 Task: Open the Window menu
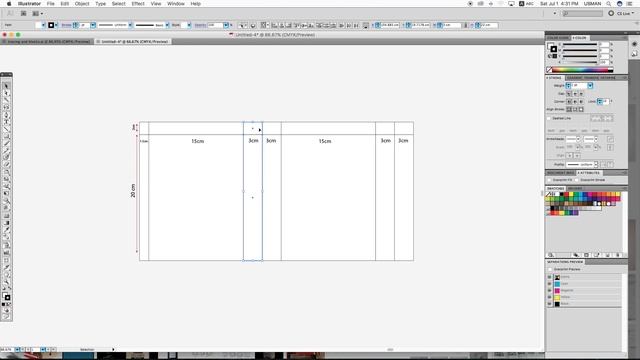(x=176, y=4)
